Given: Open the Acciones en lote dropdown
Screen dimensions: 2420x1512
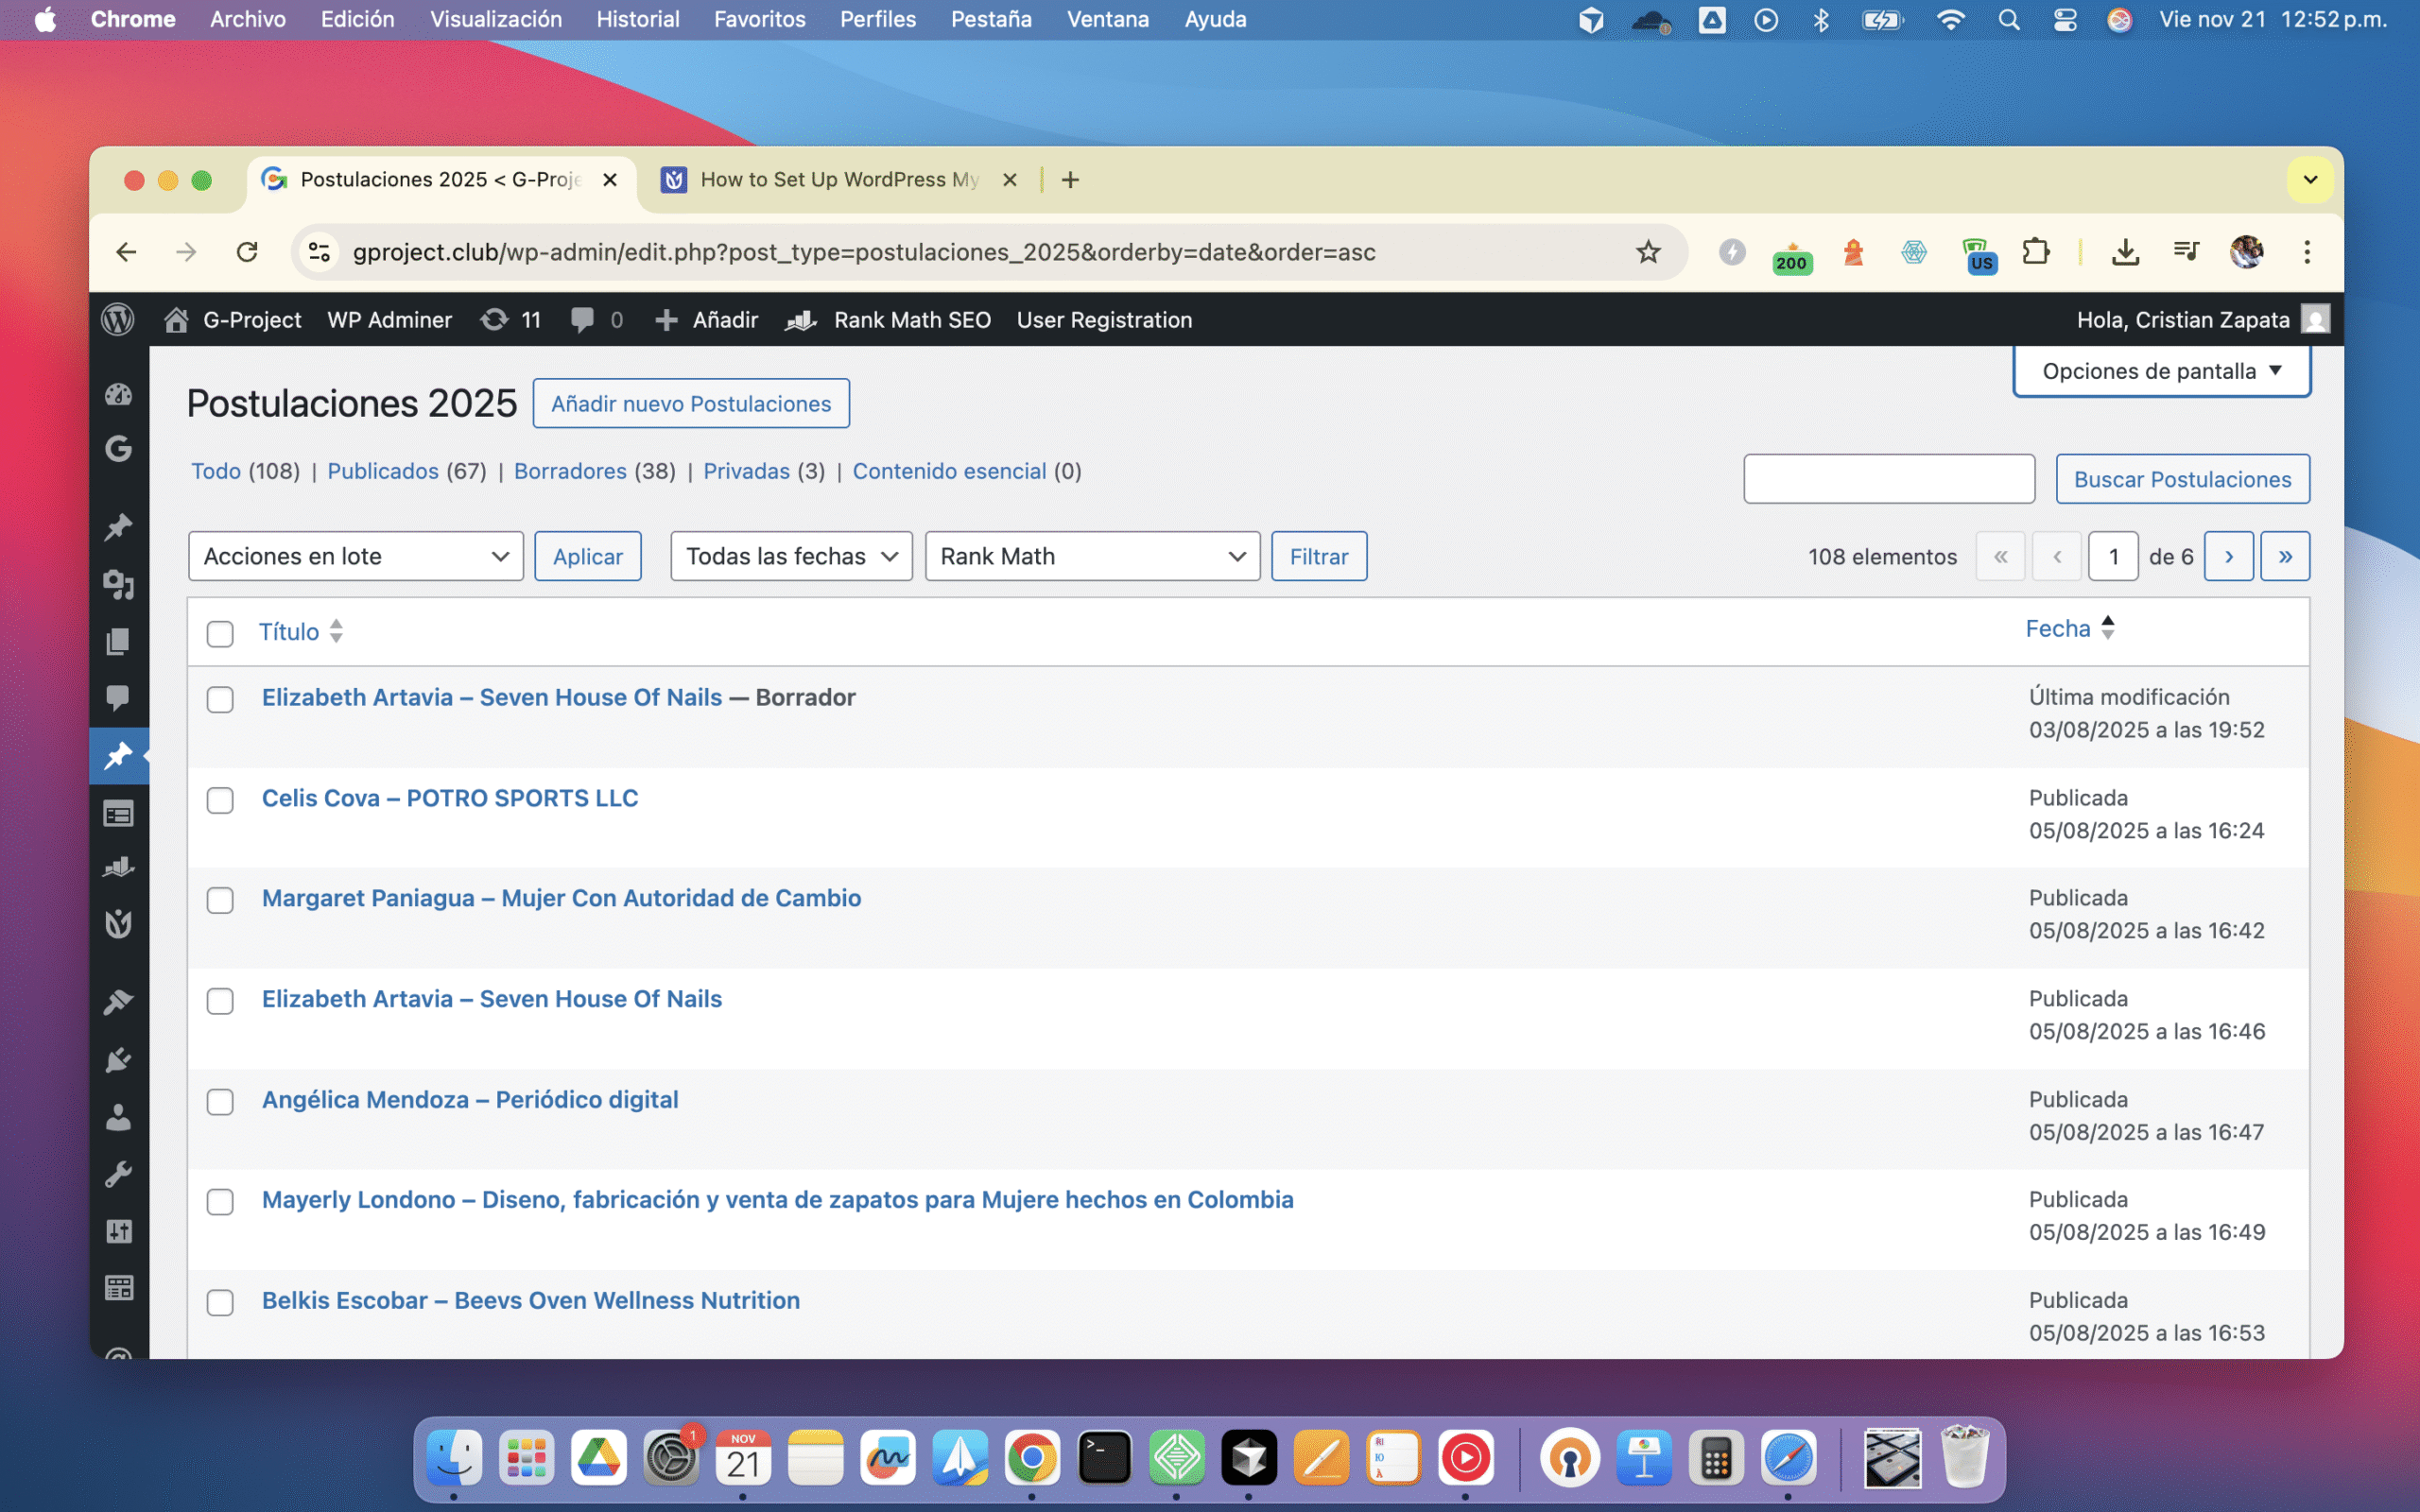Looking at the screenshot, I should tap(355, 556).
